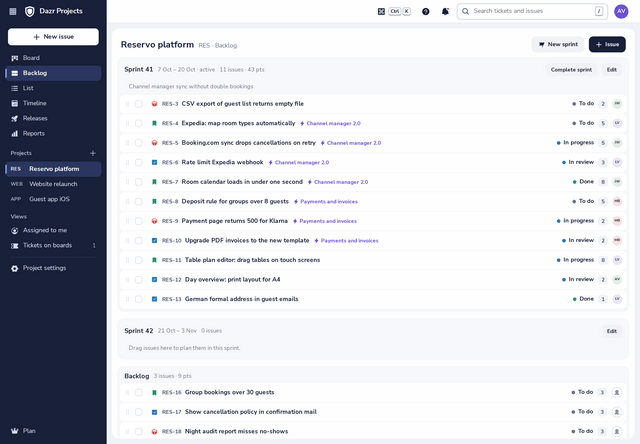640x444 pixels.
Task: Select the RES-5 checkbox
Action: pyautogui.click(x=139, y=143)
